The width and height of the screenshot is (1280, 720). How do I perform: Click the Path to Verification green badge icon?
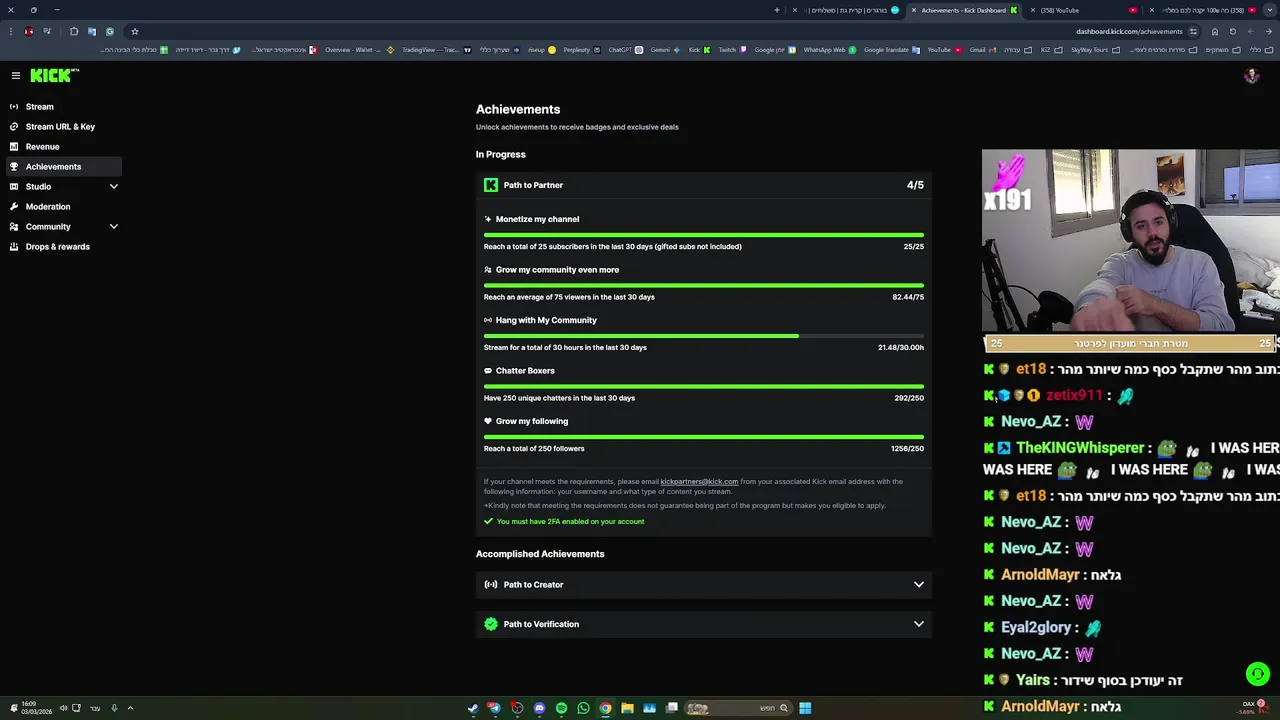pyautogui.click(x=491, y=624)
